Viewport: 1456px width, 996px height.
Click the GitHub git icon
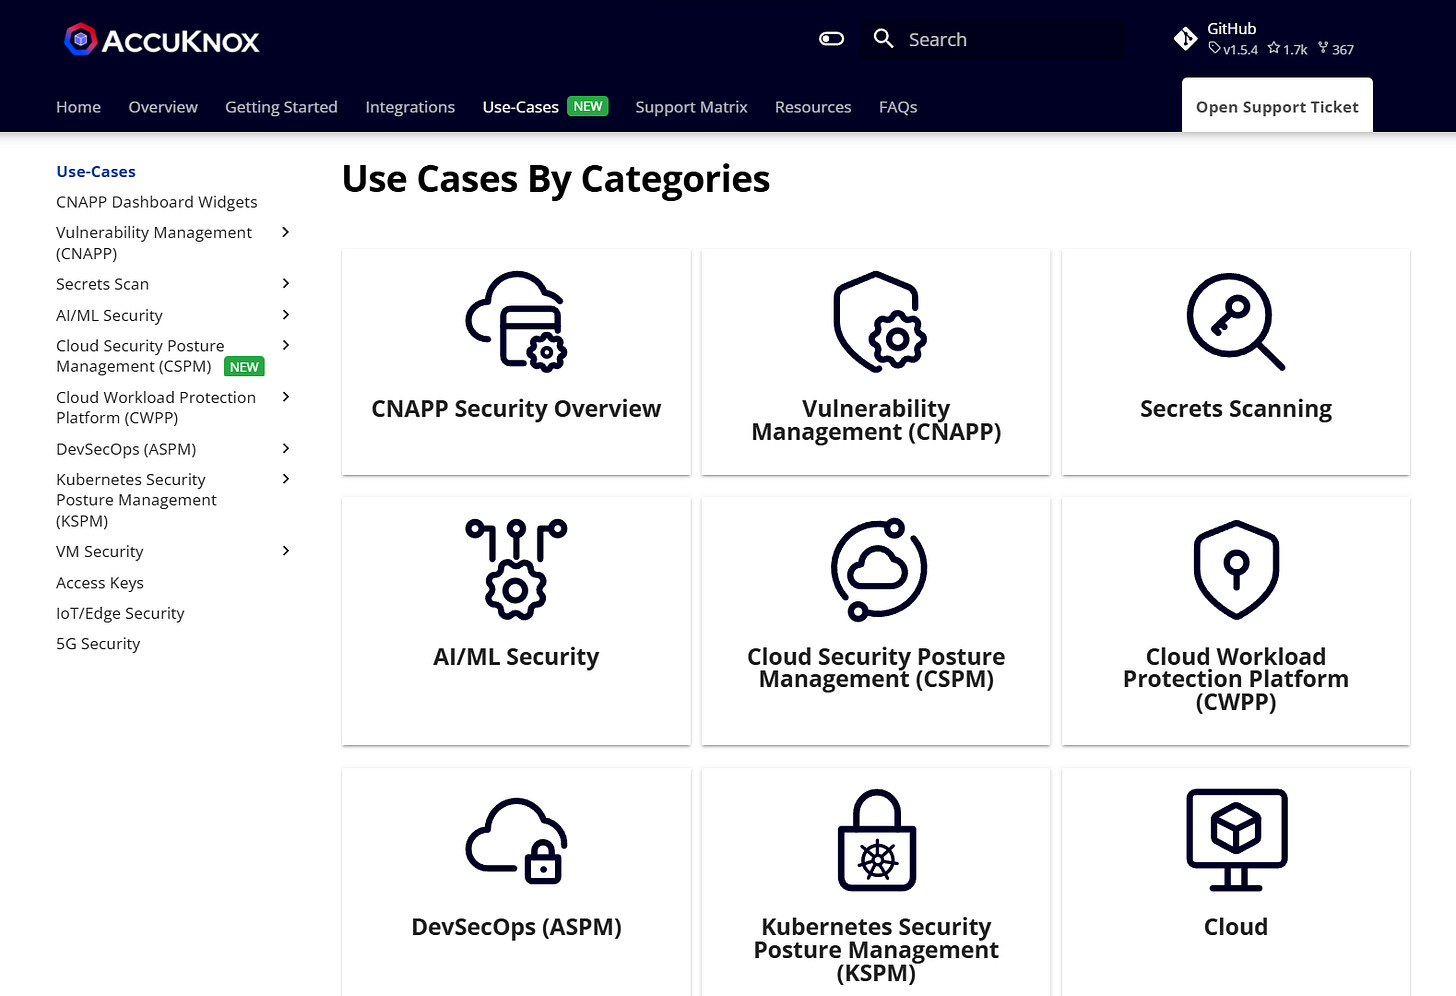1185,39
